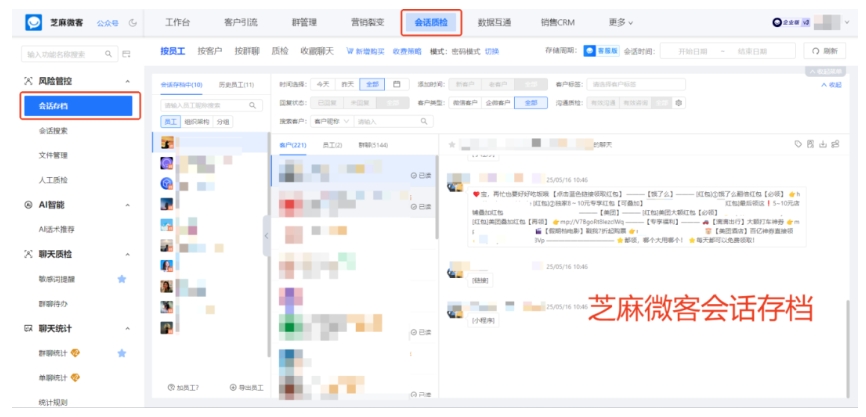Open the 营销裂变 top tab
This screenshot has width=866, height=417.
click(x=367, y=23)
